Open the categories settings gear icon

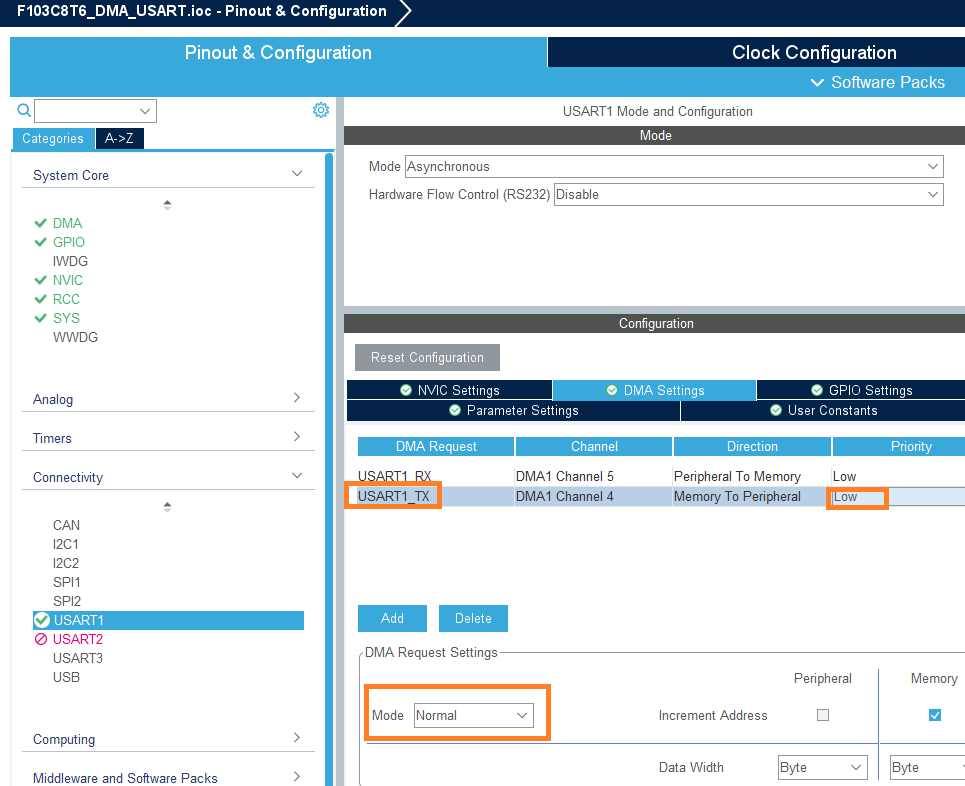pos(321,110)
